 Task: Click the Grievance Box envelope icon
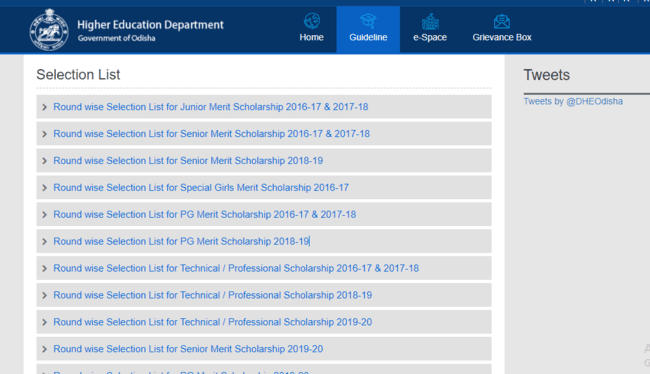point(502,21)
